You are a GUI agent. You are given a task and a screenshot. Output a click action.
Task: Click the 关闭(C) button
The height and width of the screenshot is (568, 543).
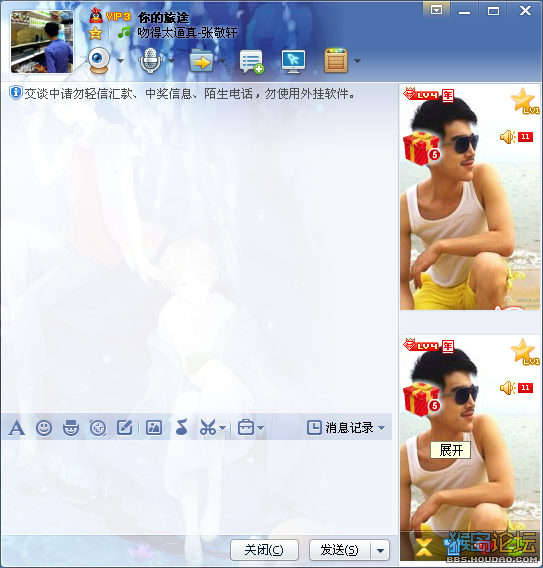(x=264, y=550)
